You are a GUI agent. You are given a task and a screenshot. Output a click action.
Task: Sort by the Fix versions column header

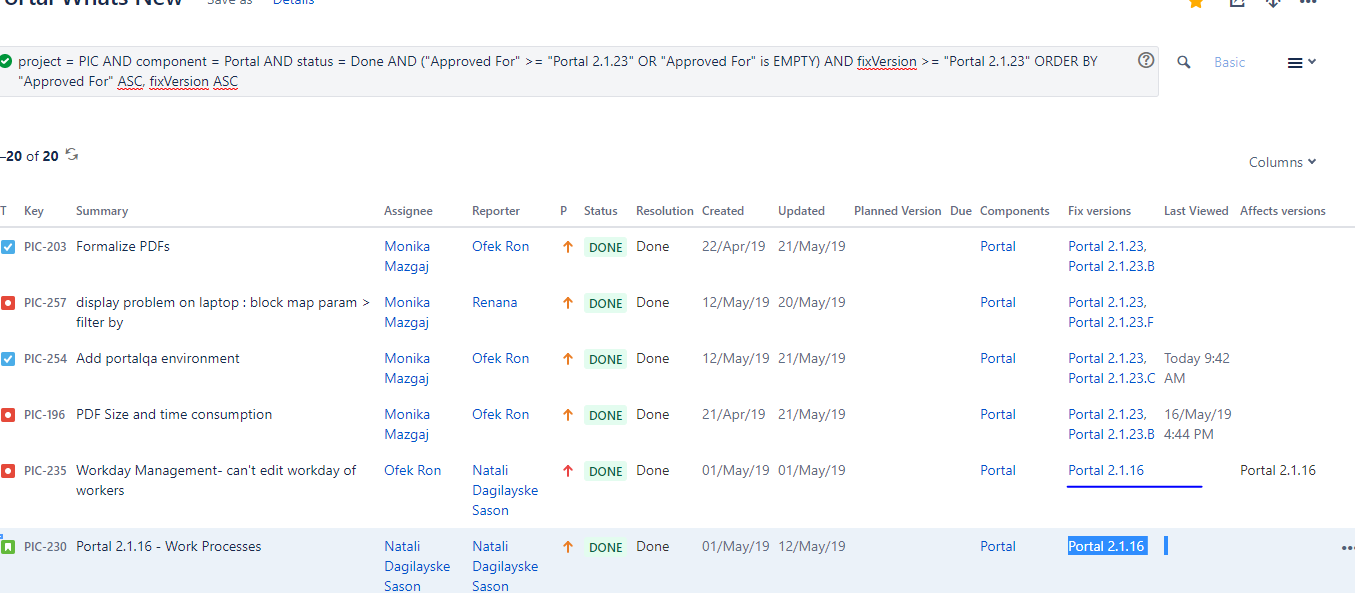pos(1099,211)
